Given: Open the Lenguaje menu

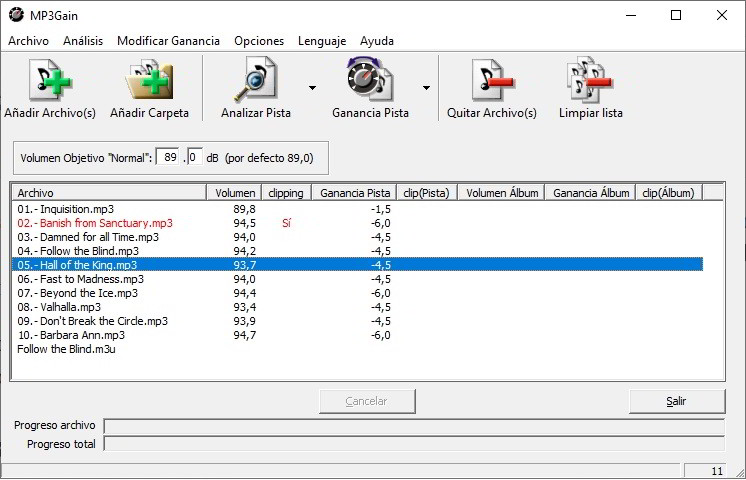Looking at the screenshot, I should (322, 41).
